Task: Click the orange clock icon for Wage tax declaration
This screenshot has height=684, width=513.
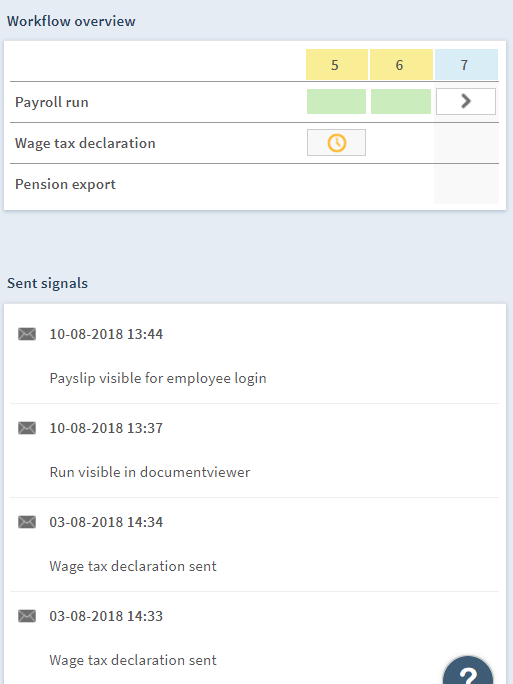Action: [336, 143]
